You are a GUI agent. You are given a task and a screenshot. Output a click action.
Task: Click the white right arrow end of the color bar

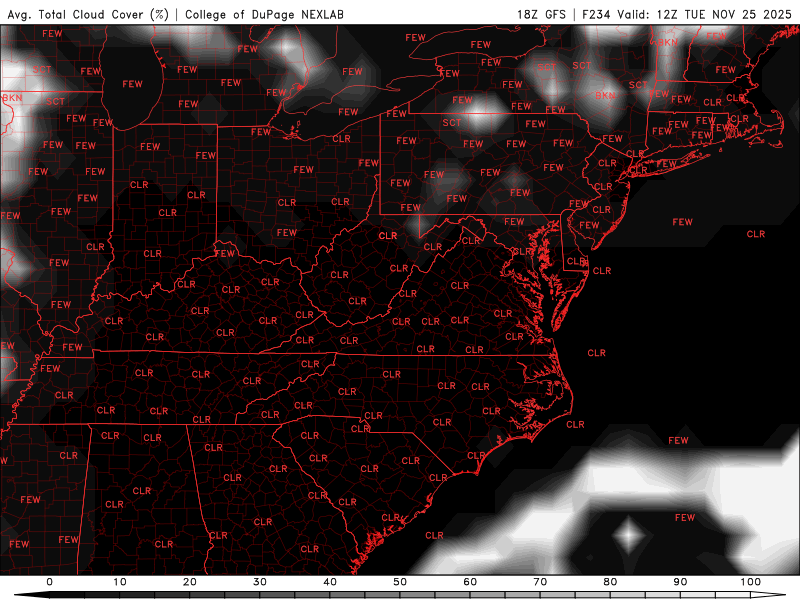click(x=768, y=595)
